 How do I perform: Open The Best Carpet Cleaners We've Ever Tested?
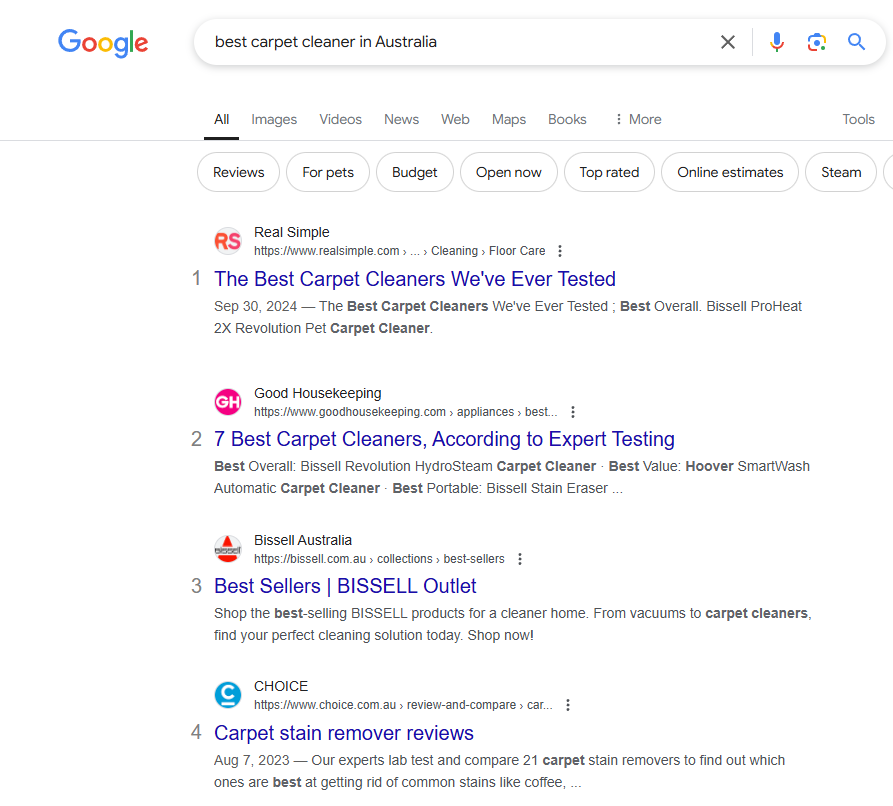coord(415,279)
